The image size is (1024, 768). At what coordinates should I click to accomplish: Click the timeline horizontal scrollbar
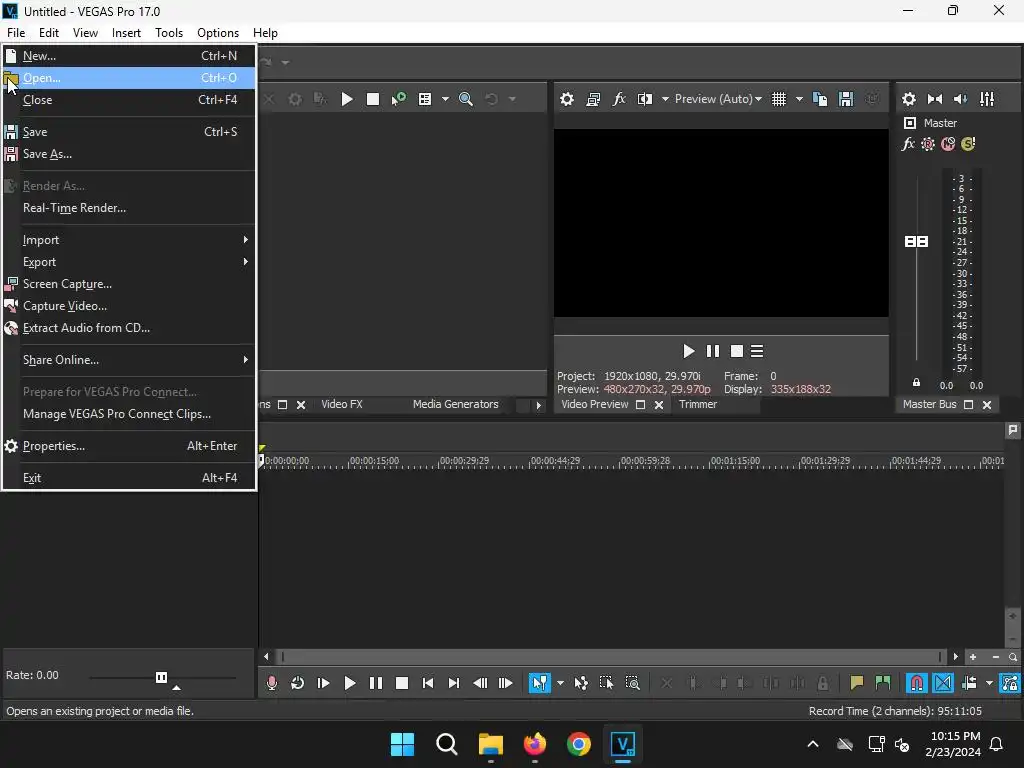click(611, 657)
